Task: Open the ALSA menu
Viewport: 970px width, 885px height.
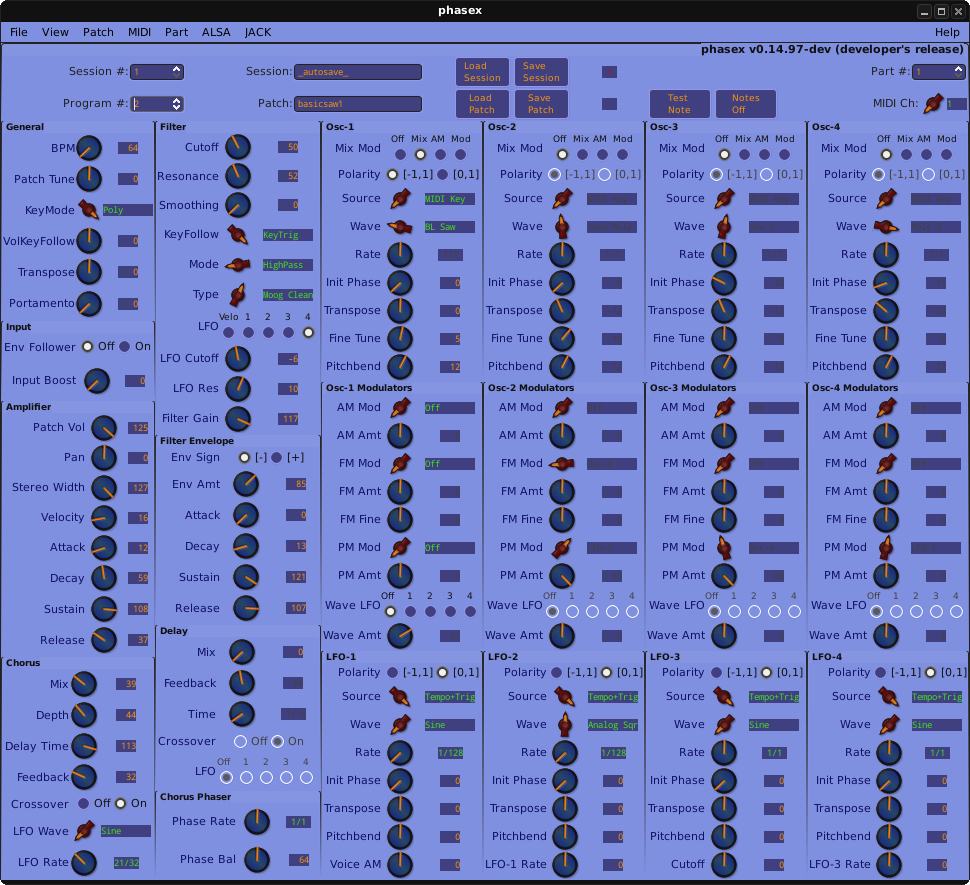Action: point(216,32)
